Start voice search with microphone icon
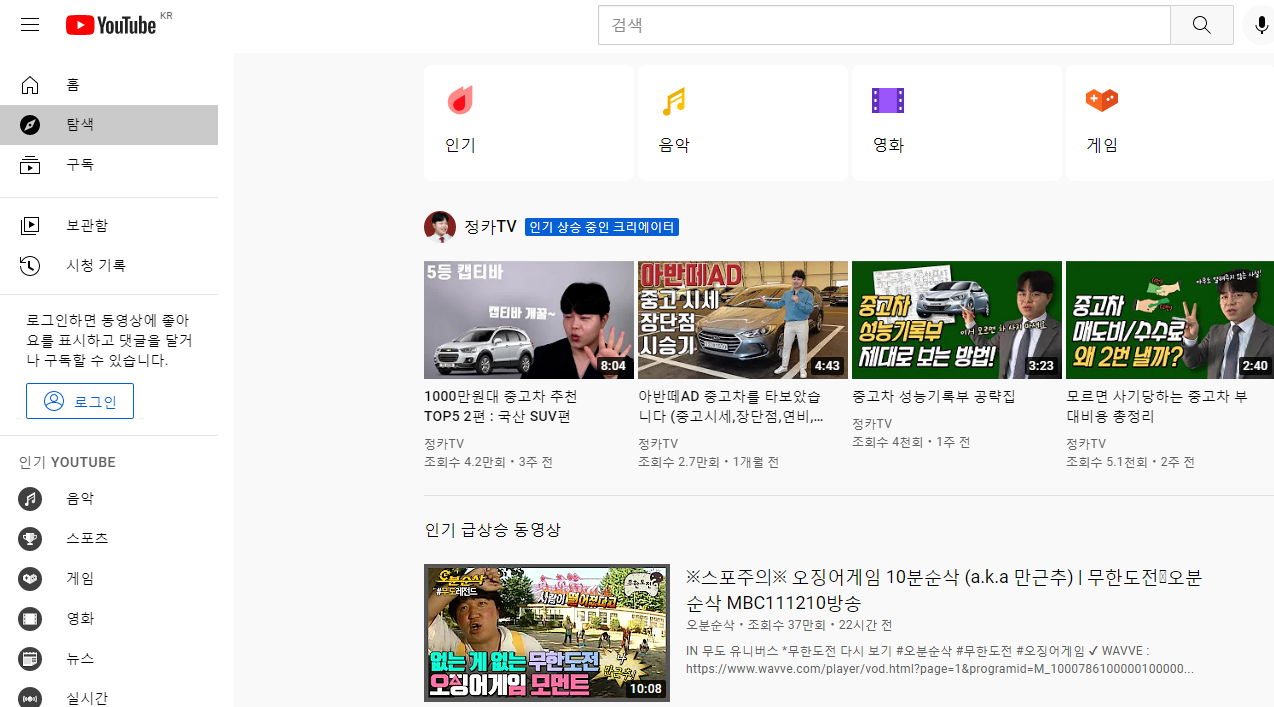The image size is (1274, 707). point(1261,25)
